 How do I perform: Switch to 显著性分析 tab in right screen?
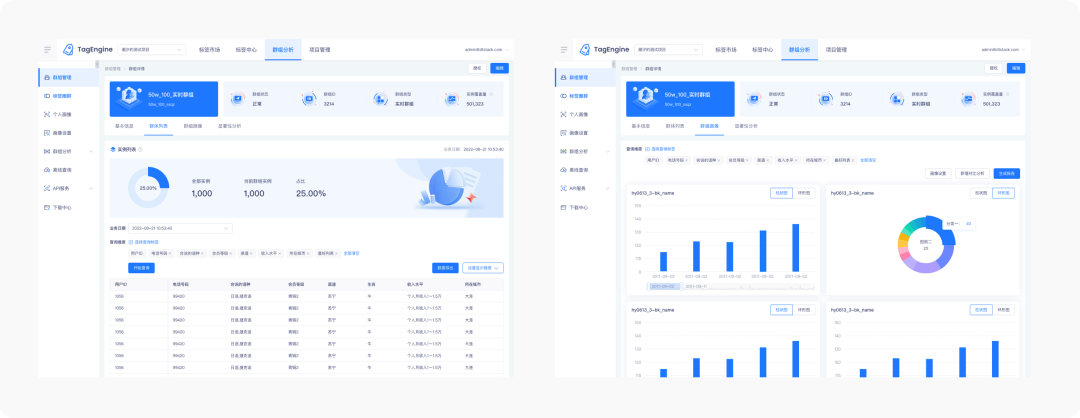click(x=746, y=127)
